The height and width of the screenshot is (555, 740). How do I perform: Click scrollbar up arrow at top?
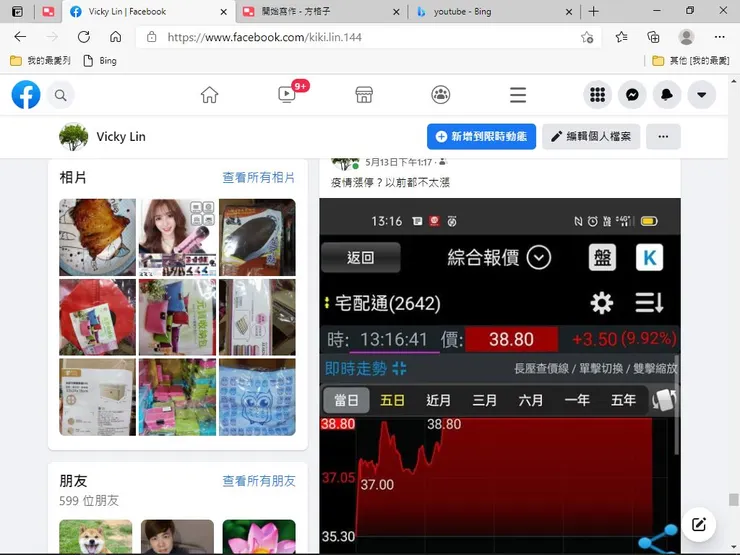(733, 81)
